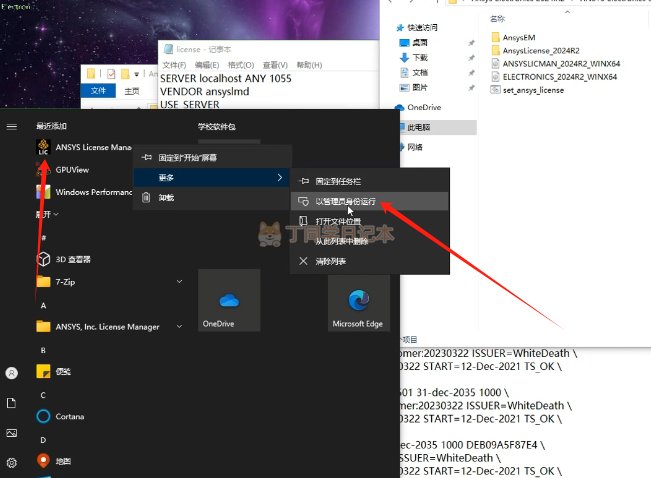Click Home tab in back Explorer window
Image resolution: width=651 pixels, height=478 pixels.
(132, 91)
